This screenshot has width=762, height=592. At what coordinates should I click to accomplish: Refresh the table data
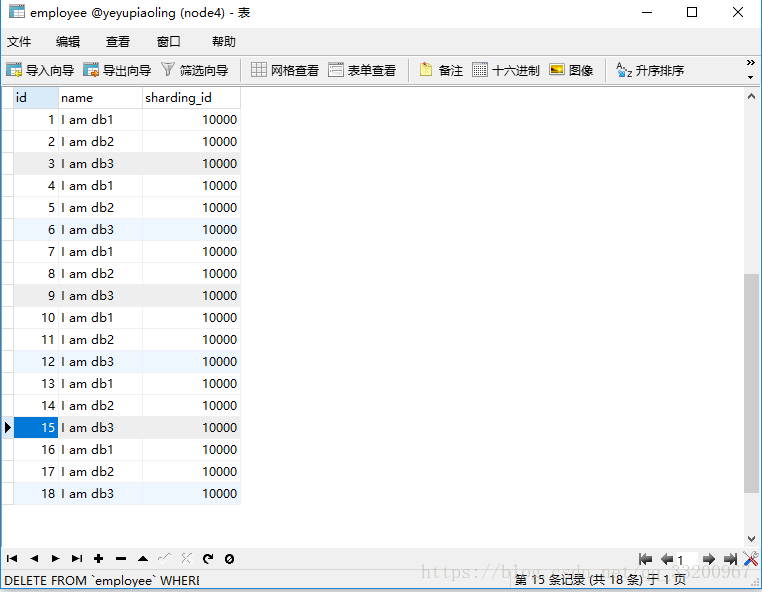[x=208, y=559]
